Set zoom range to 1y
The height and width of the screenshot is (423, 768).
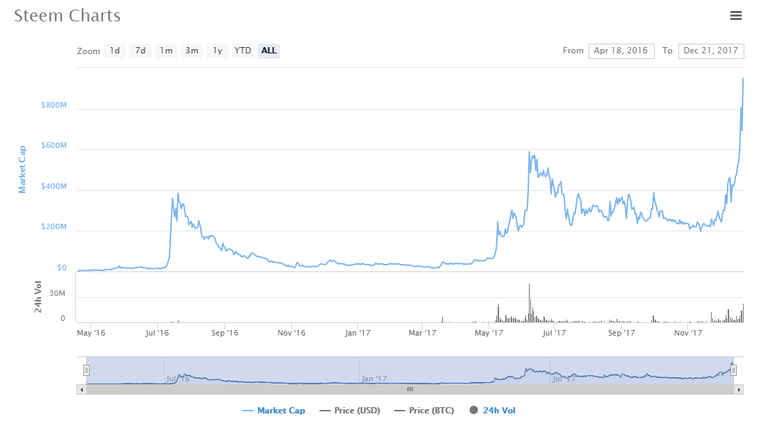coord(217,51)
